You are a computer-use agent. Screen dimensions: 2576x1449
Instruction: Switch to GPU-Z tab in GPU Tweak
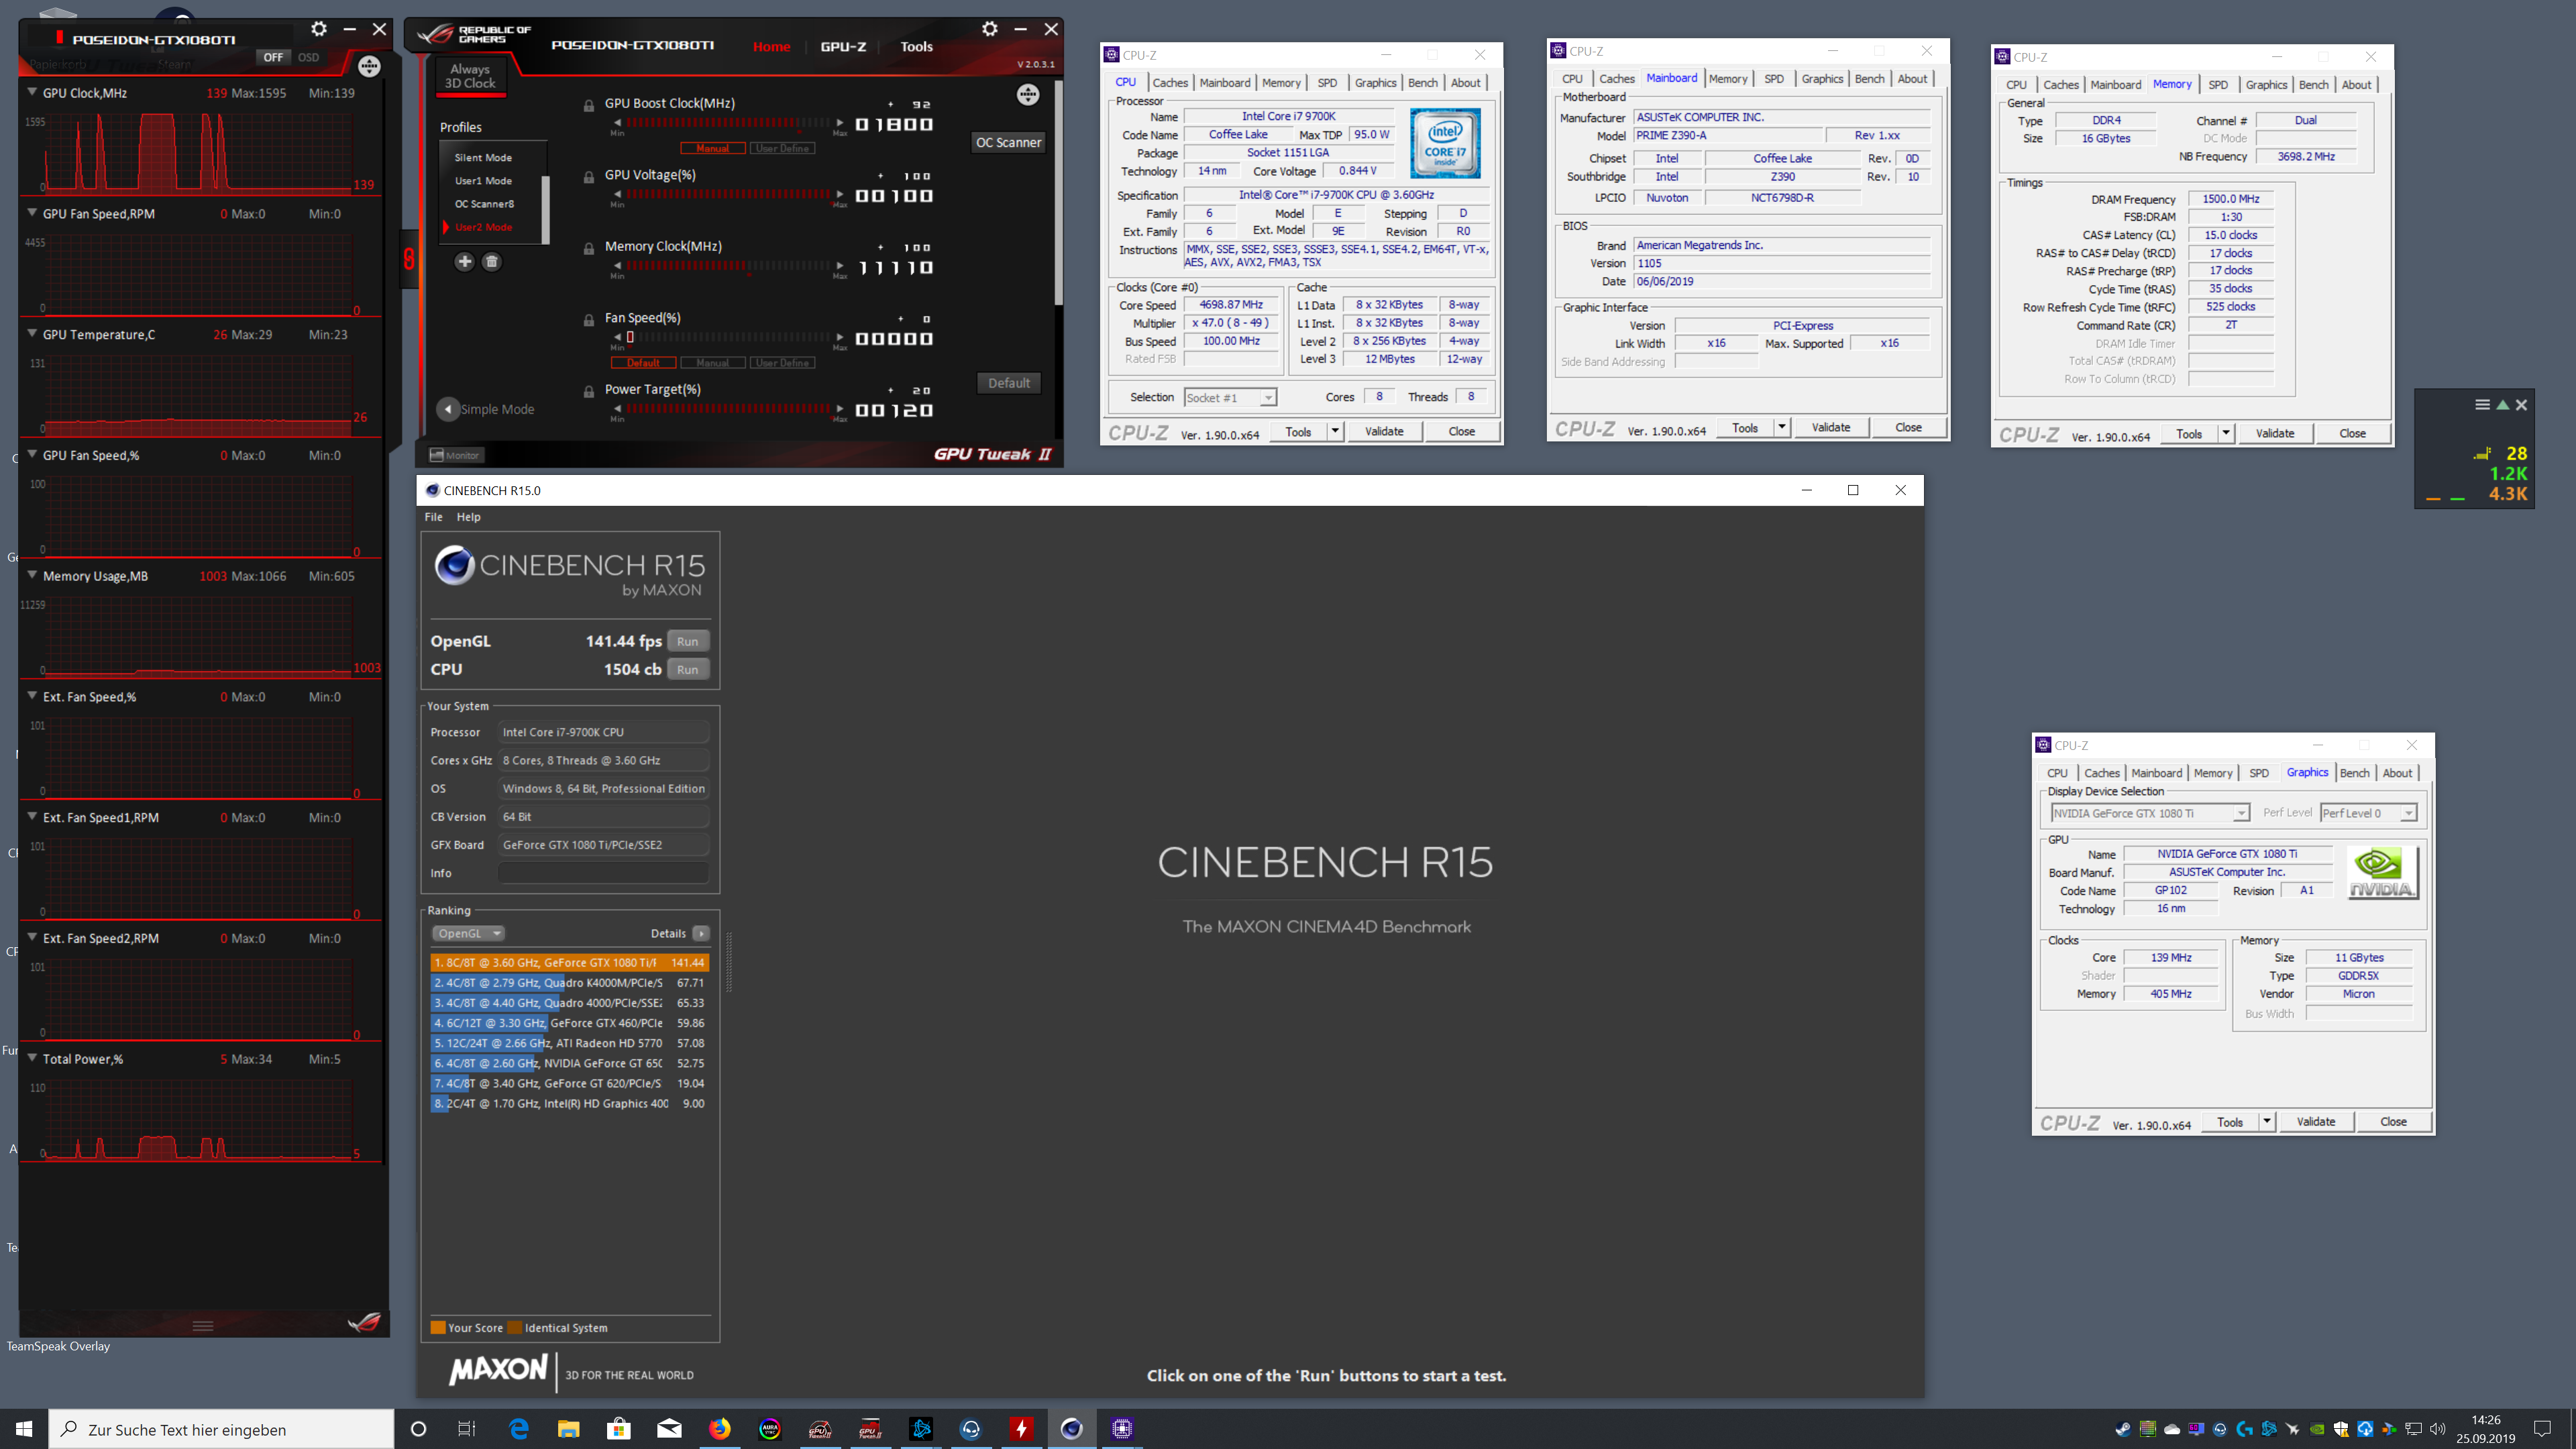843,46
